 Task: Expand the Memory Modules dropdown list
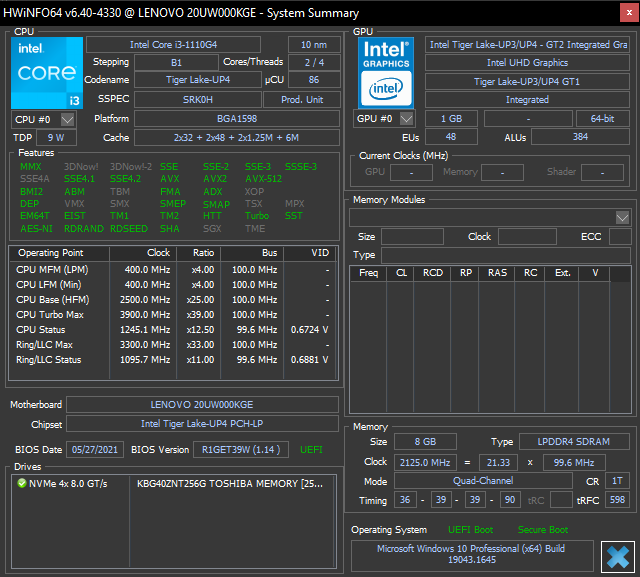click(x=622, y=217)
